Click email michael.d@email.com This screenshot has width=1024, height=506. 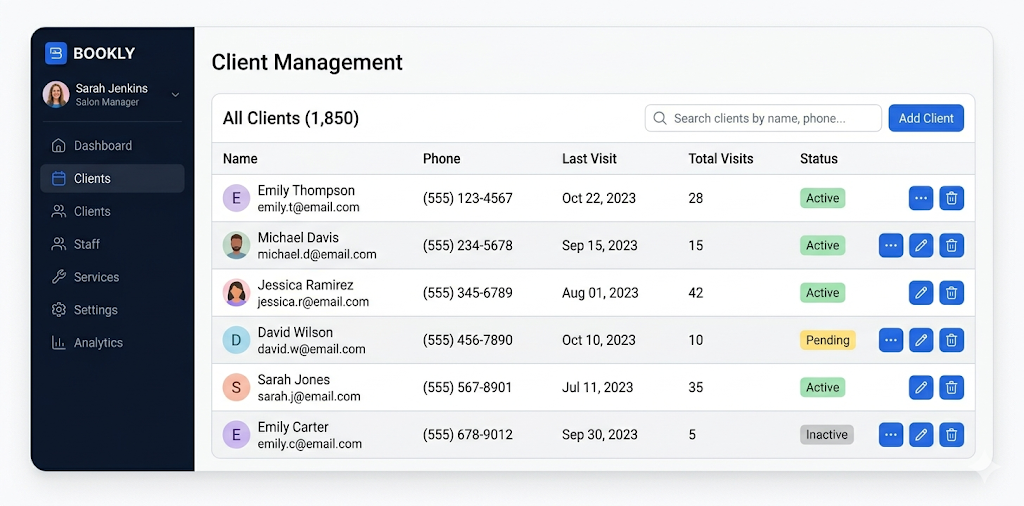click(x=317, y=255)
